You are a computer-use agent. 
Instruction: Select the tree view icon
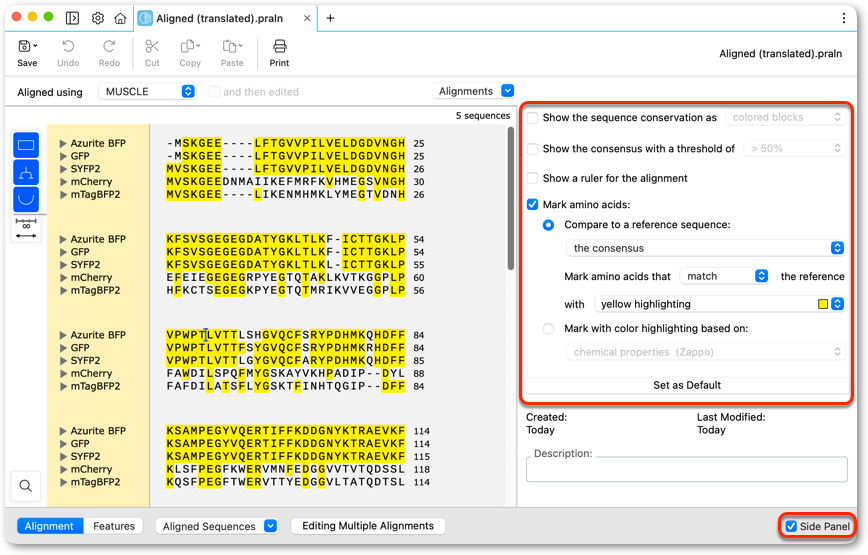point(26,172)
